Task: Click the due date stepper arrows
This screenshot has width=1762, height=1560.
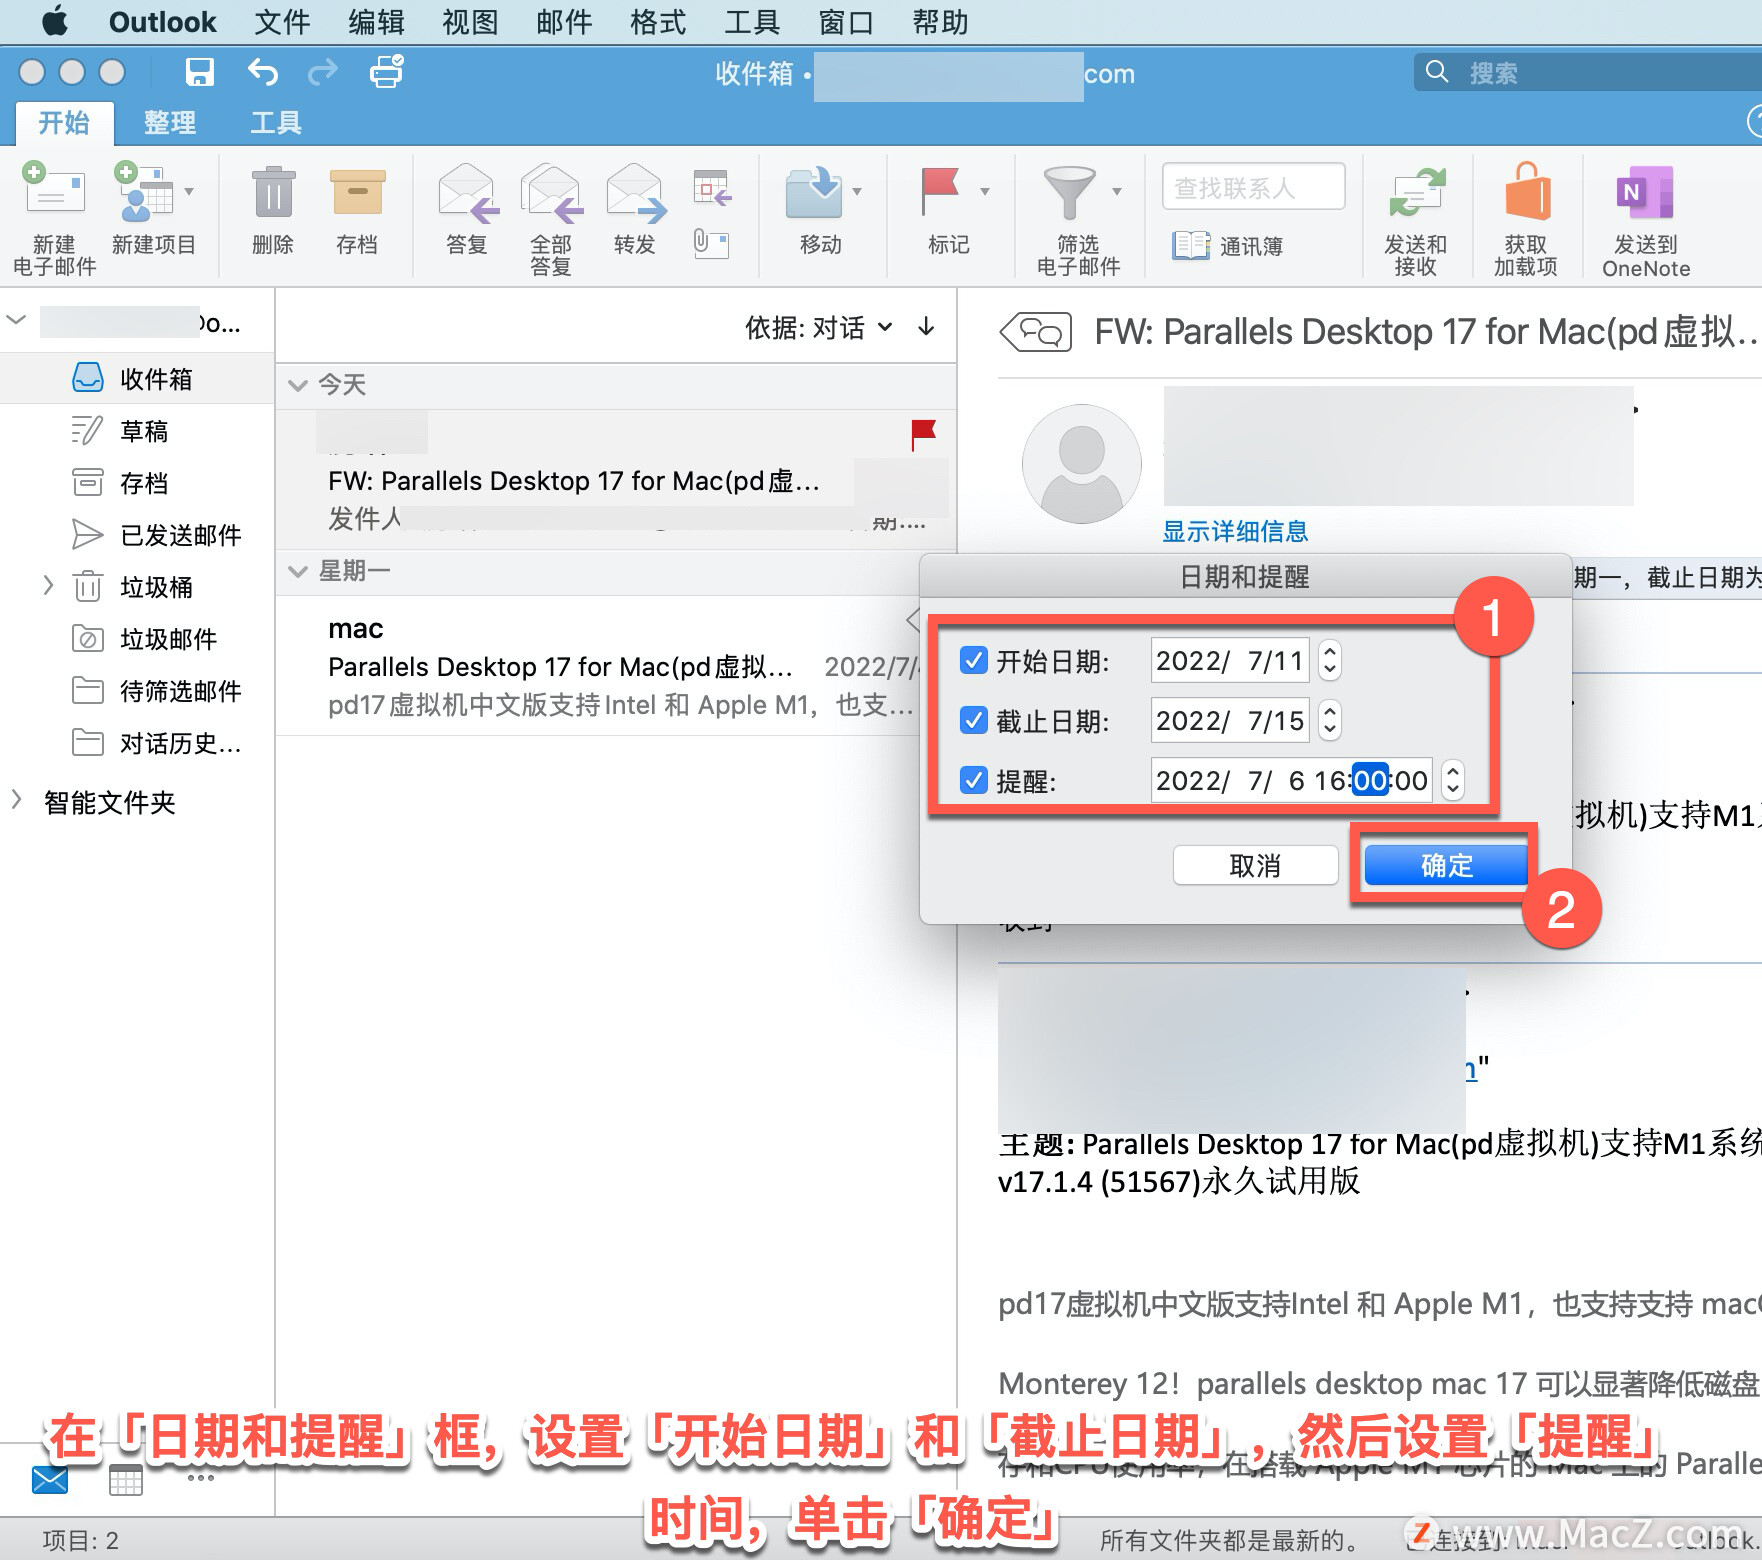Action: 1329,721
